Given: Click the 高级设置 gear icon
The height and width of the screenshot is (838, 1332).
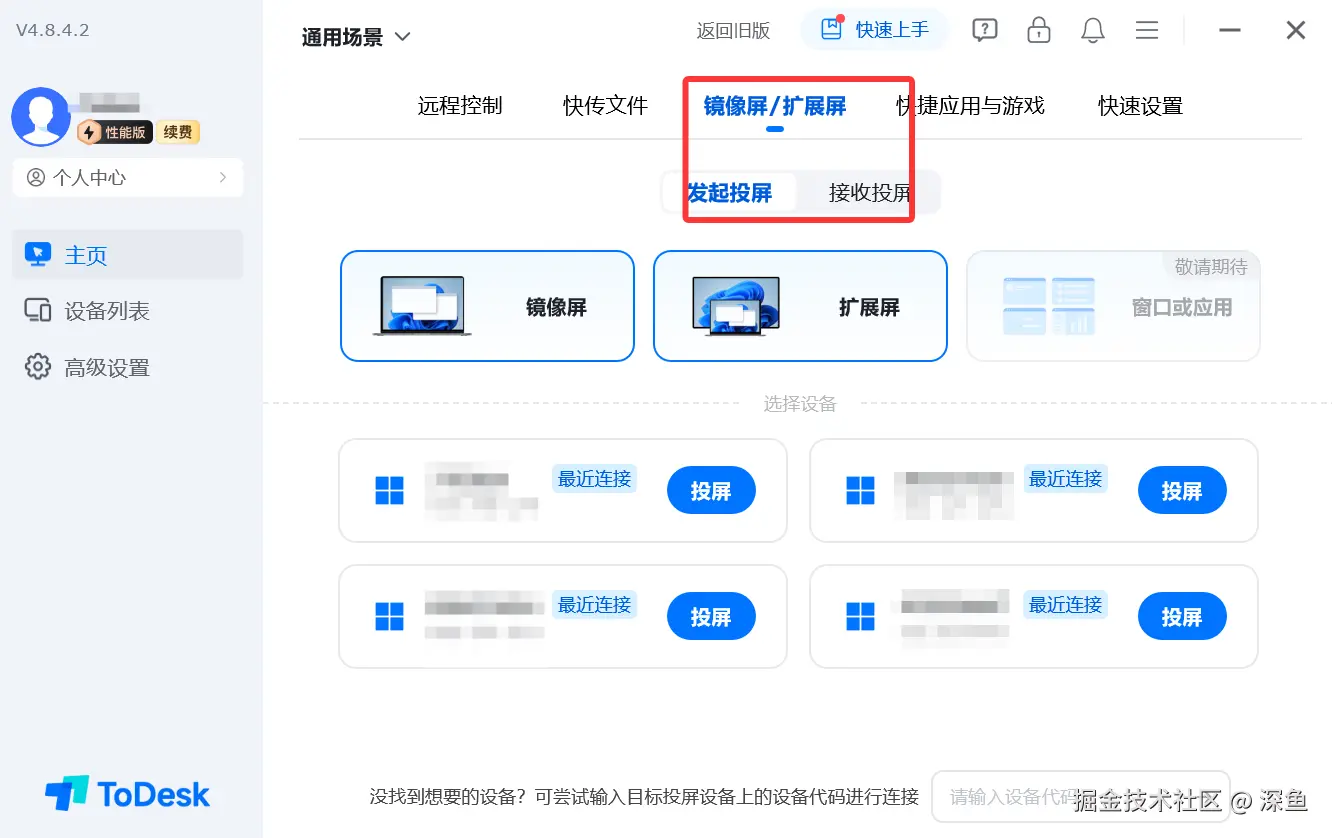Looking at the screenshot, I should tap(38, 367).
